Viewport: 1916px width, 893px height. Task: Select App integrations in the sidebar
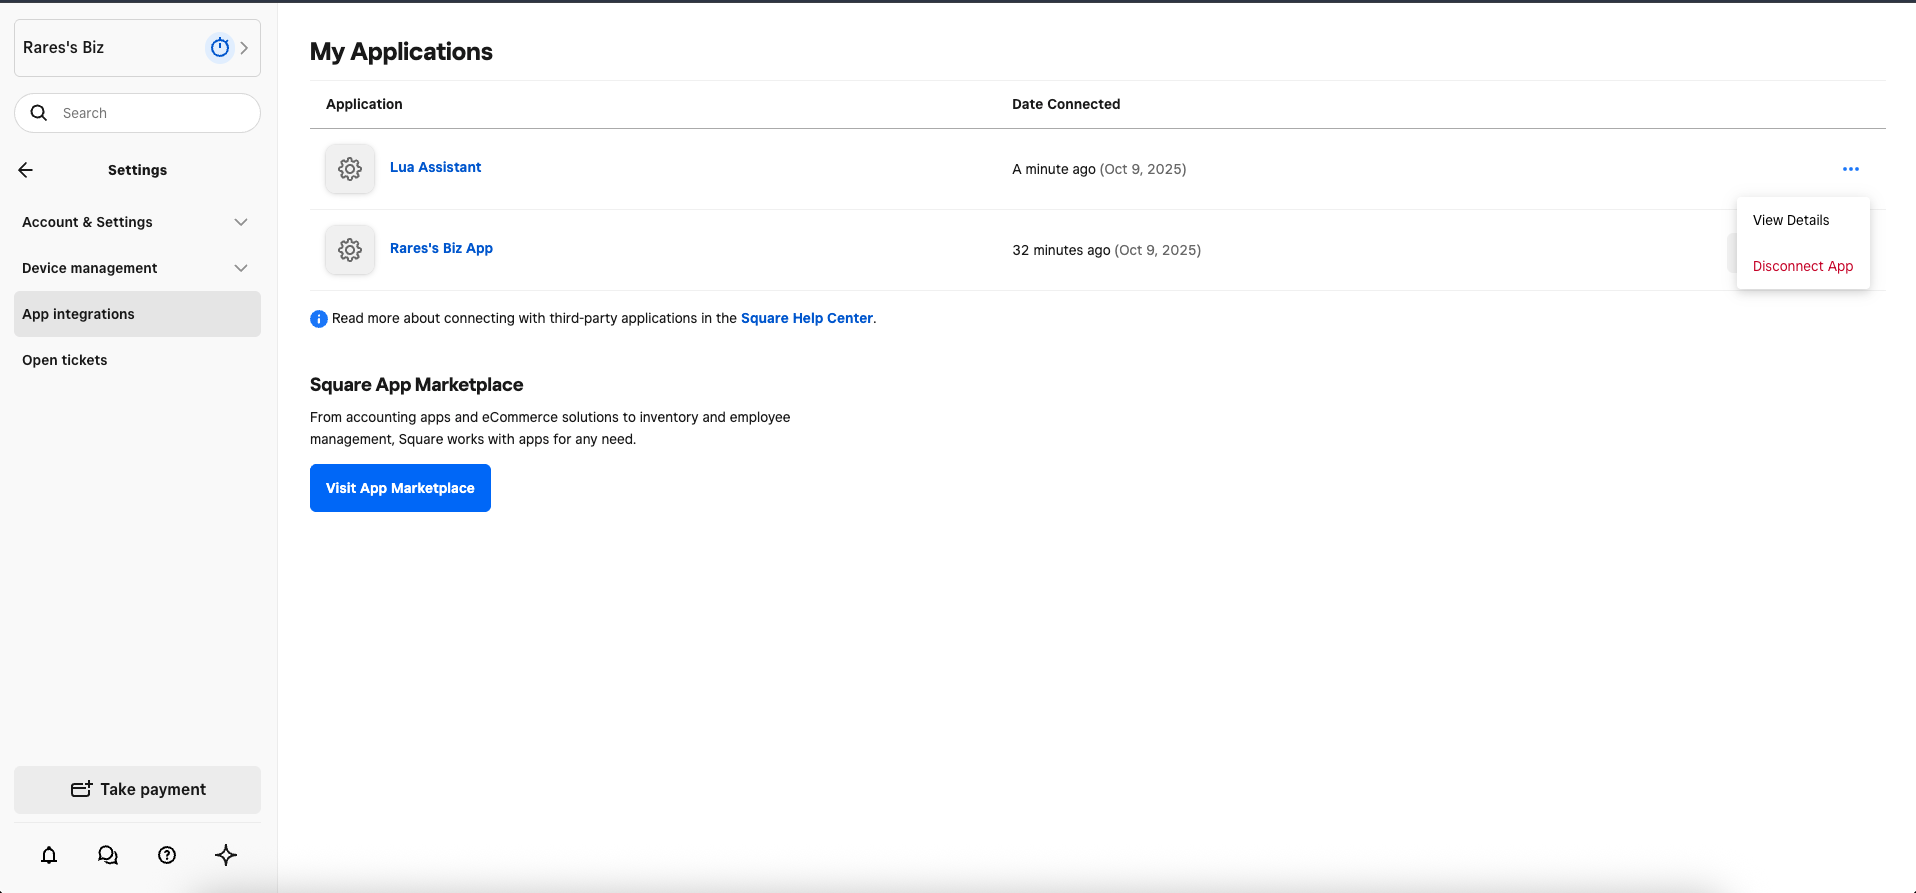[137, 314]
